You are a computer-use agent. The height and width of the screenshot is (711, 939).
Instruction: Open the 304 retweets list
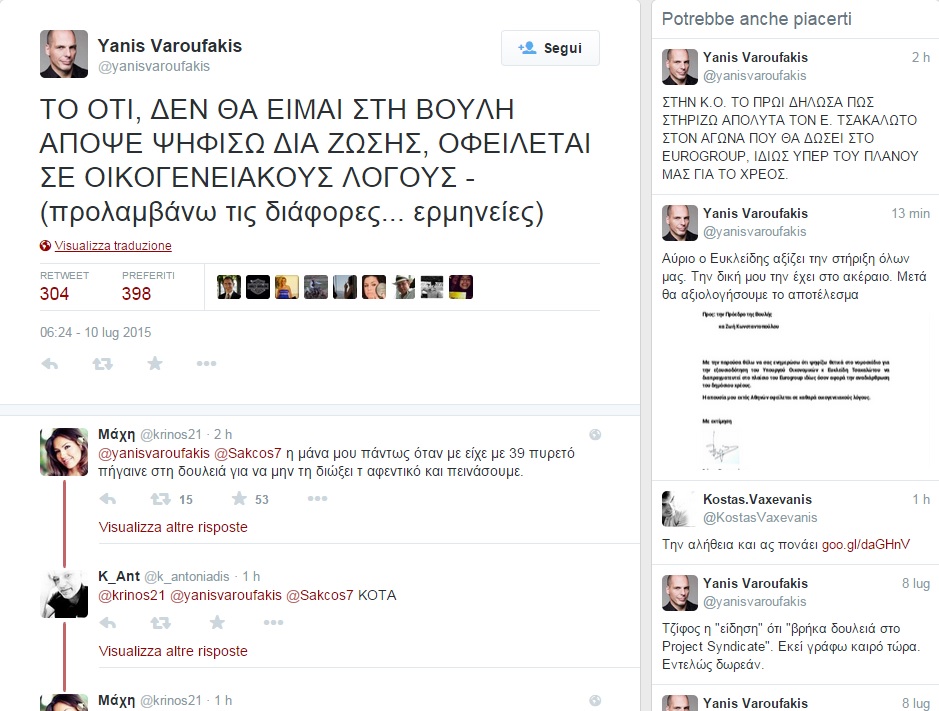point(64,286)
